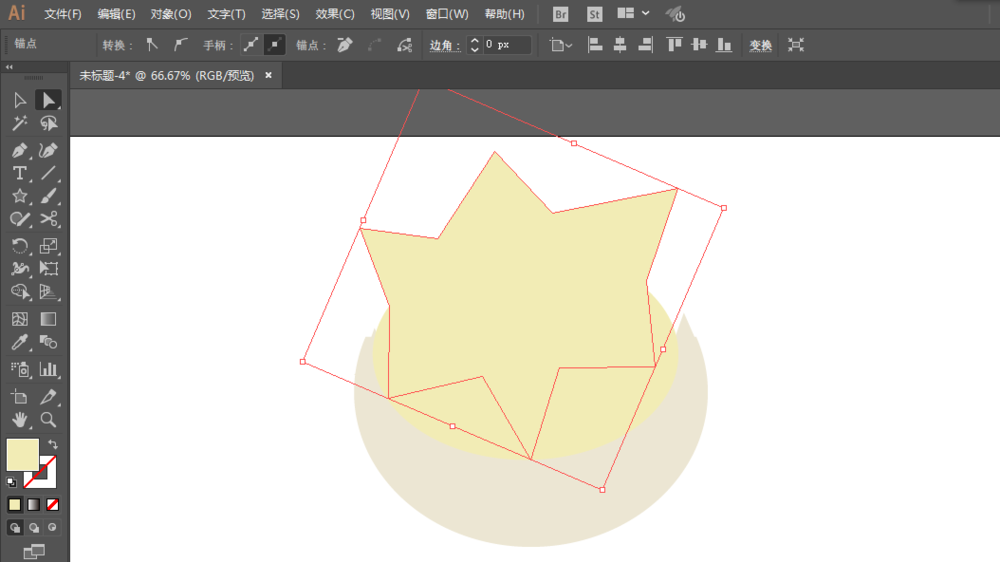Select the Gradient tool
This screenshot has width=1000, height=562.
click(48, 319)
